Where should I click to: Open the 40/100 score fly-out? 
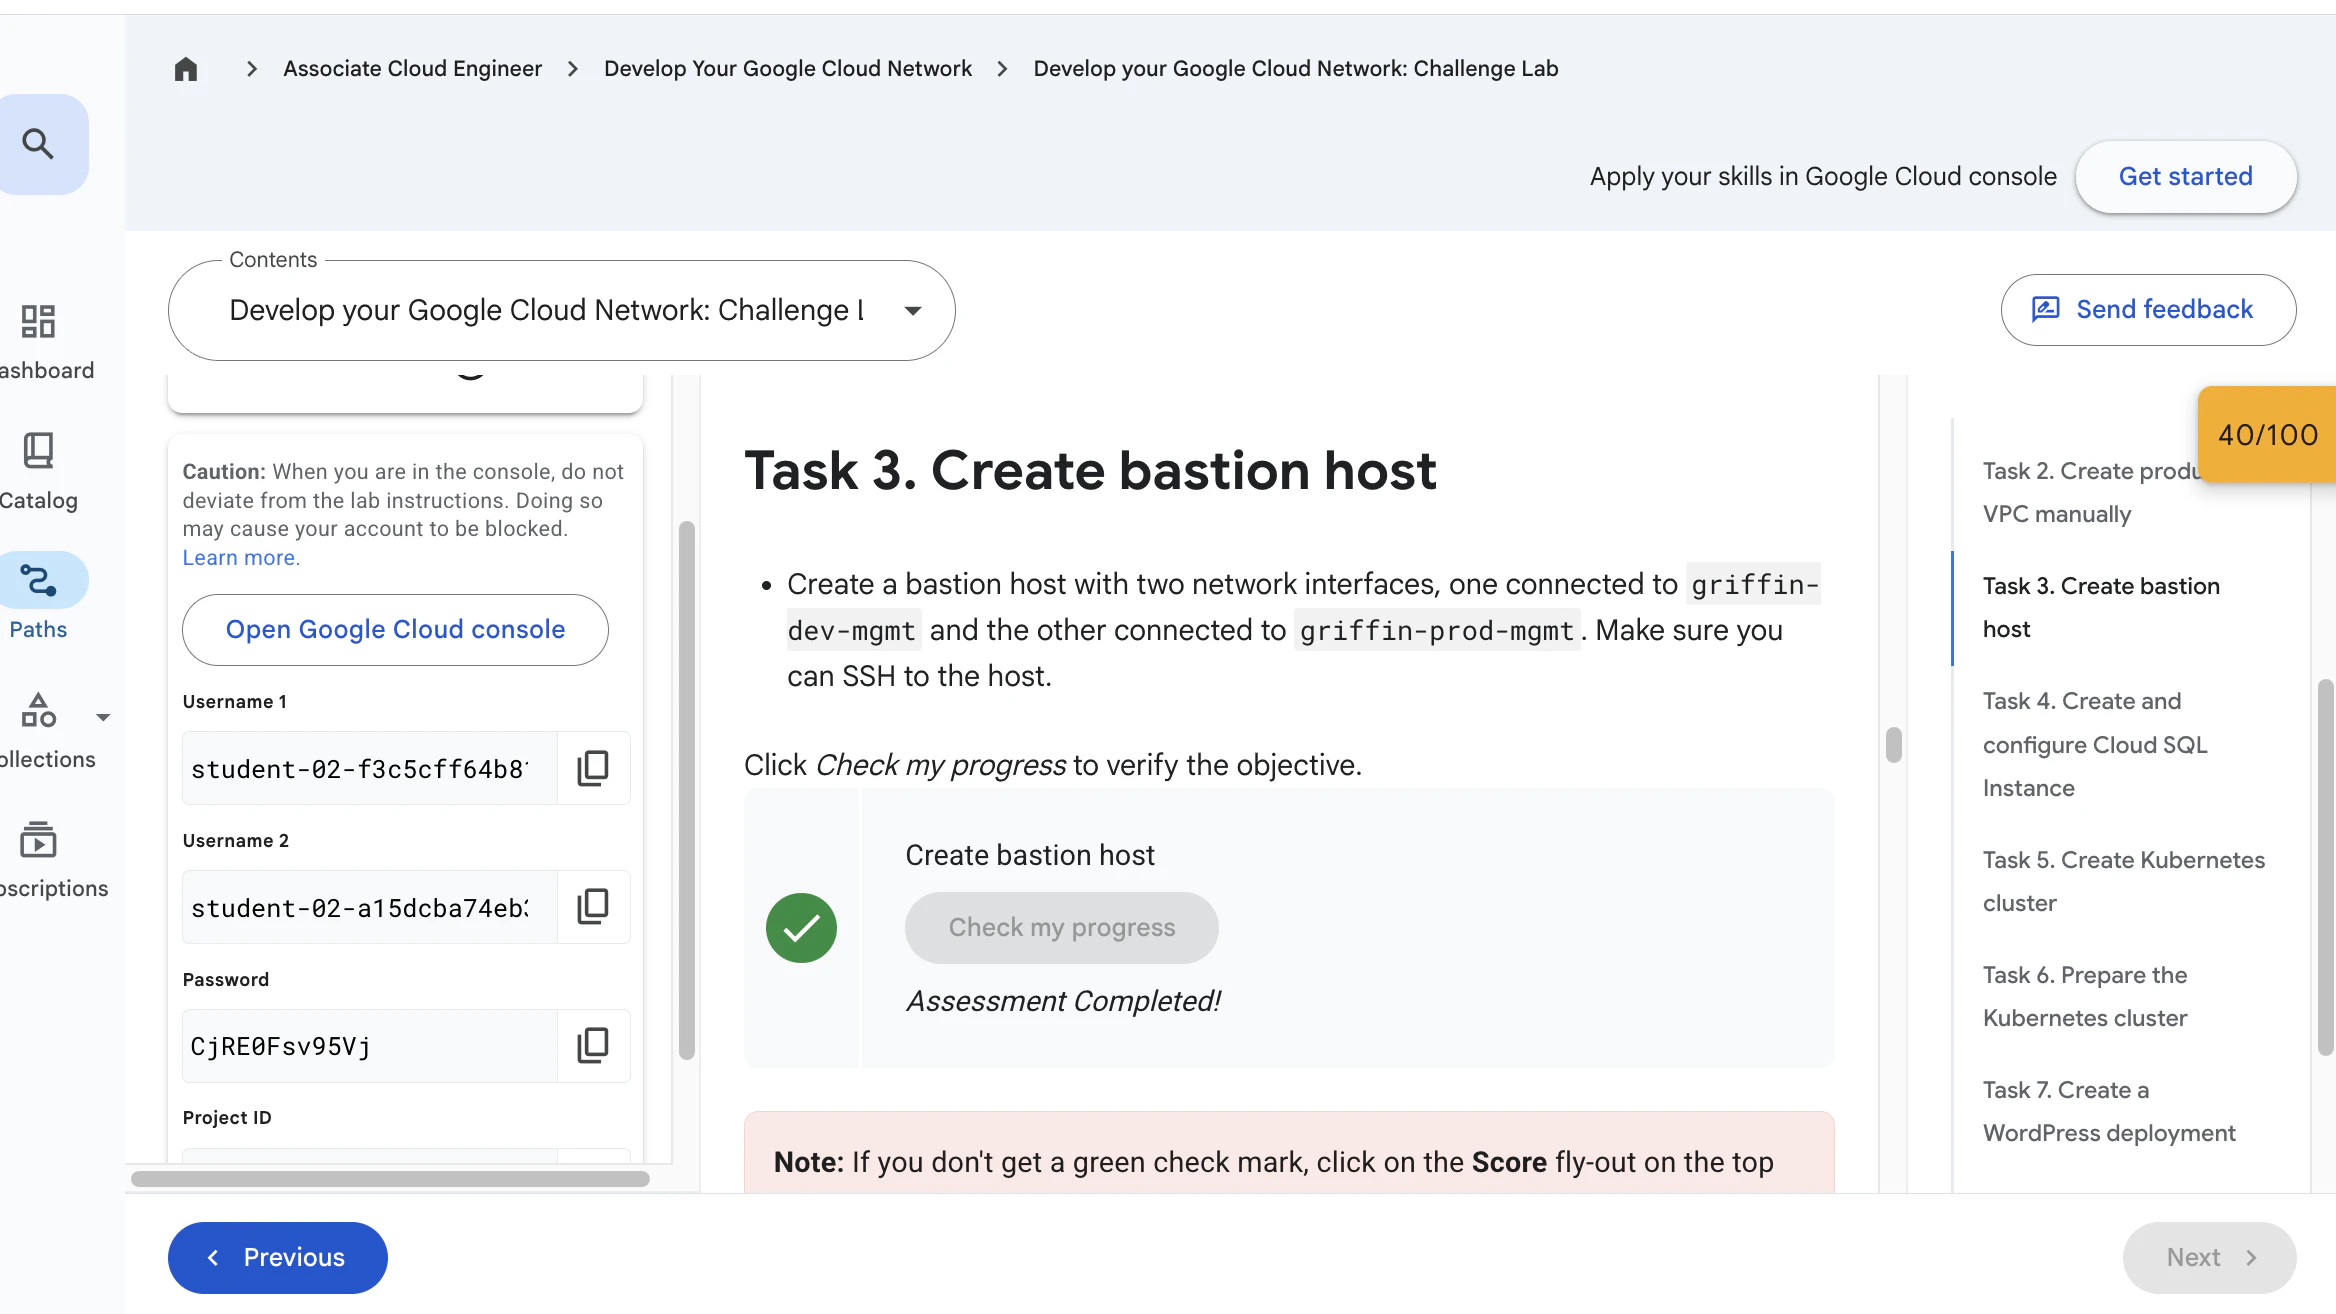tap(2267, 434)
